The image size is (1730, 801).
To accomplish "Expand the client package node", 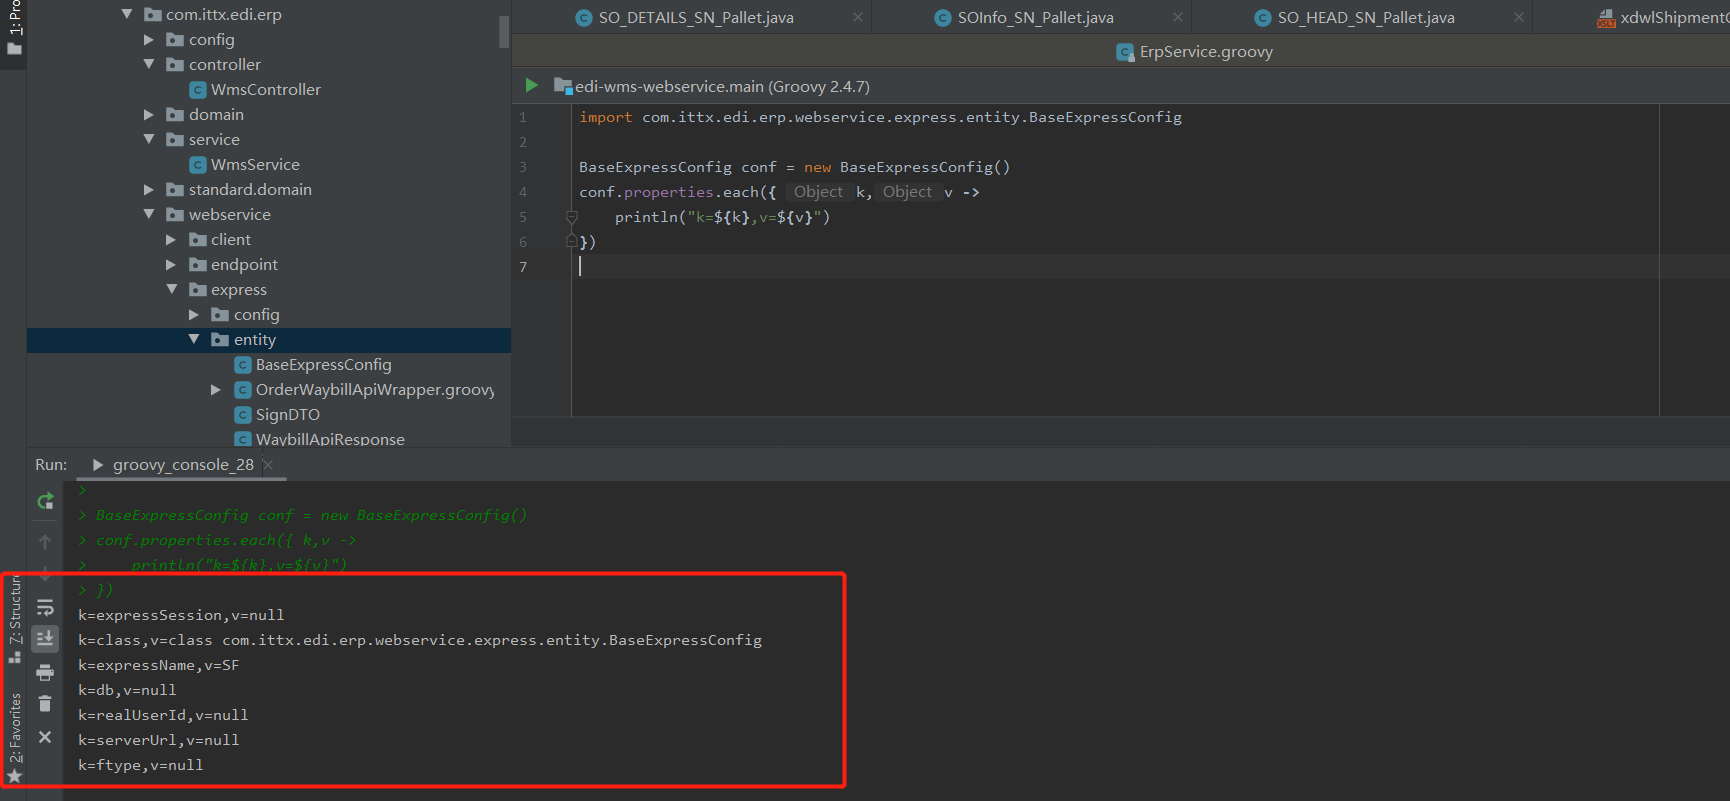I will click(171, 240).
